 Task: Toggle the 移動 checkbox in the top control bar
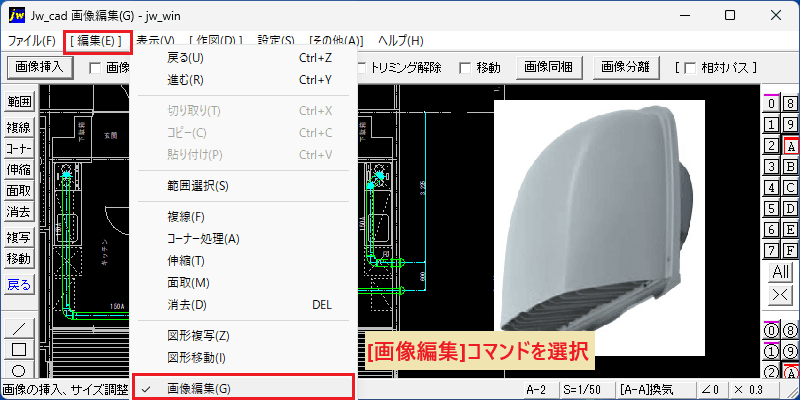coord(465,67)
